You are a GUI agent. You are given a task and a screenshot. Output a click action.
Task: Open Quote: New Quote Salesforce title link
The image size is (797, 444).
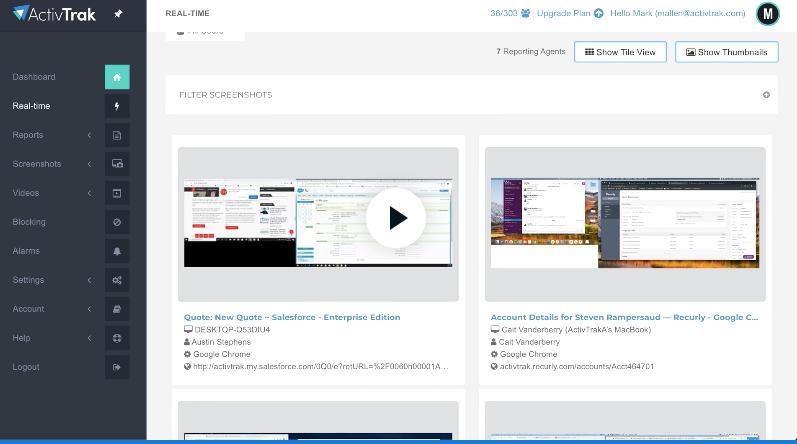(x=292, y=317)
